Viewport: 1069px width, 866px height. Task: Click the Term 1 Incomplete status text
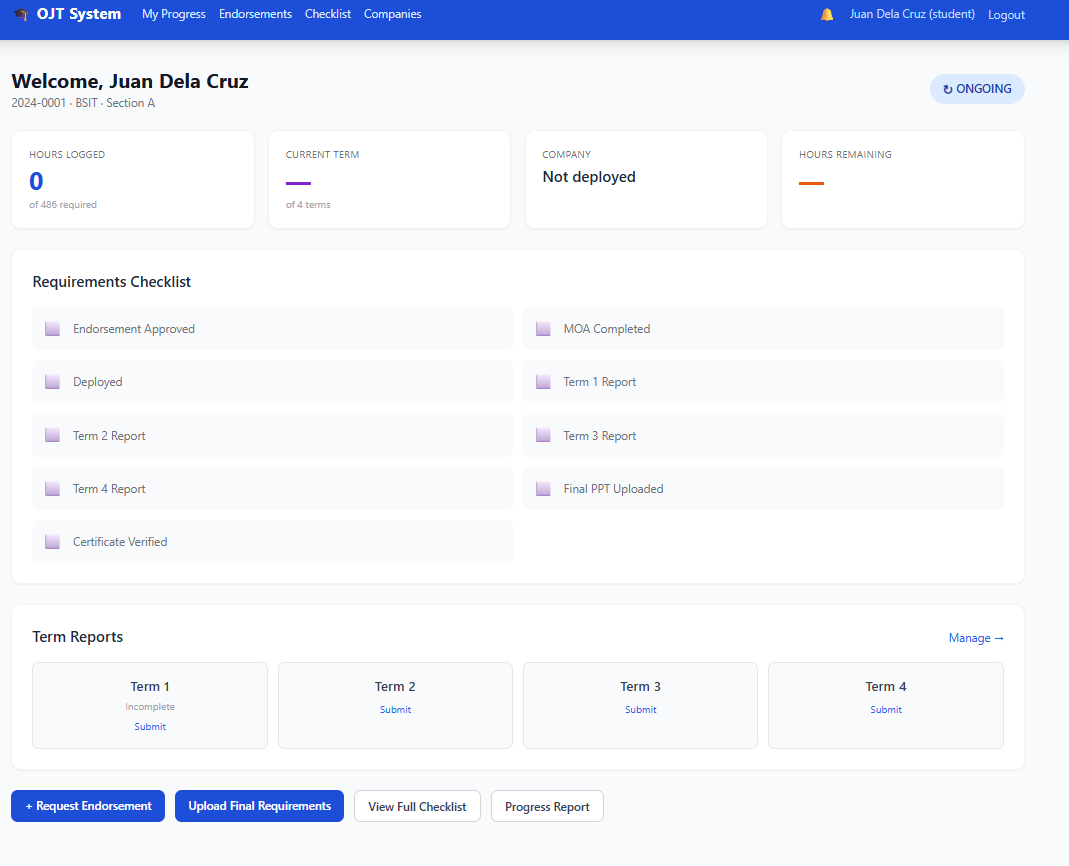point(150,707)
